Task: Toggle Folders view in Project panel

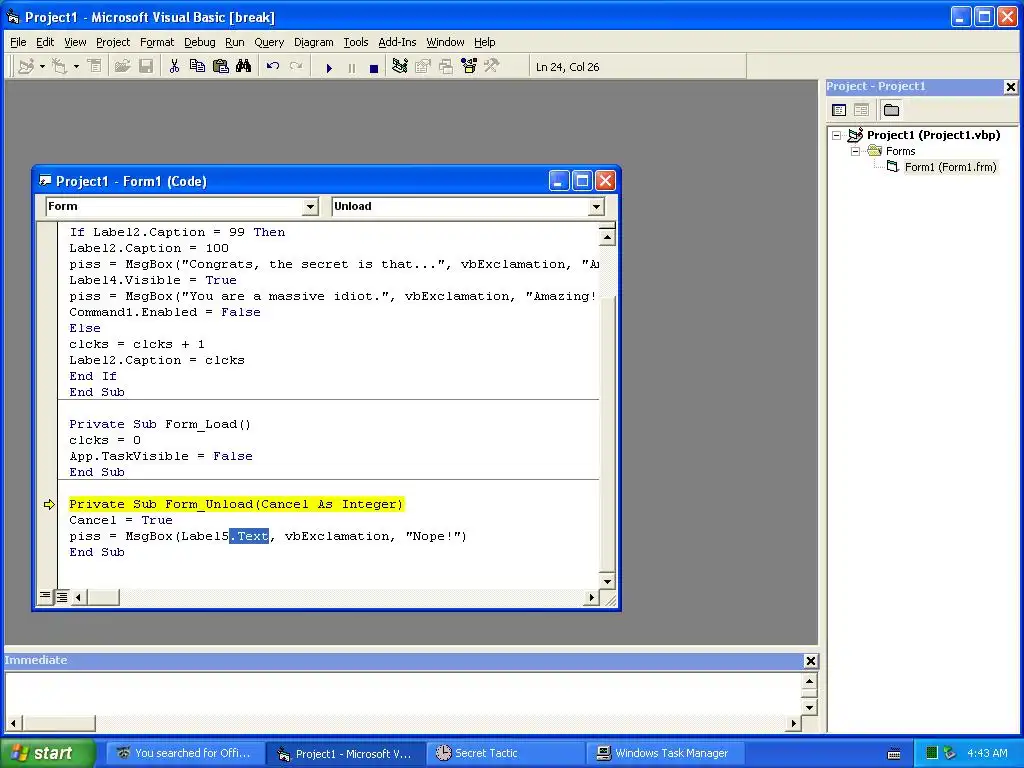Action: [891, 110]
